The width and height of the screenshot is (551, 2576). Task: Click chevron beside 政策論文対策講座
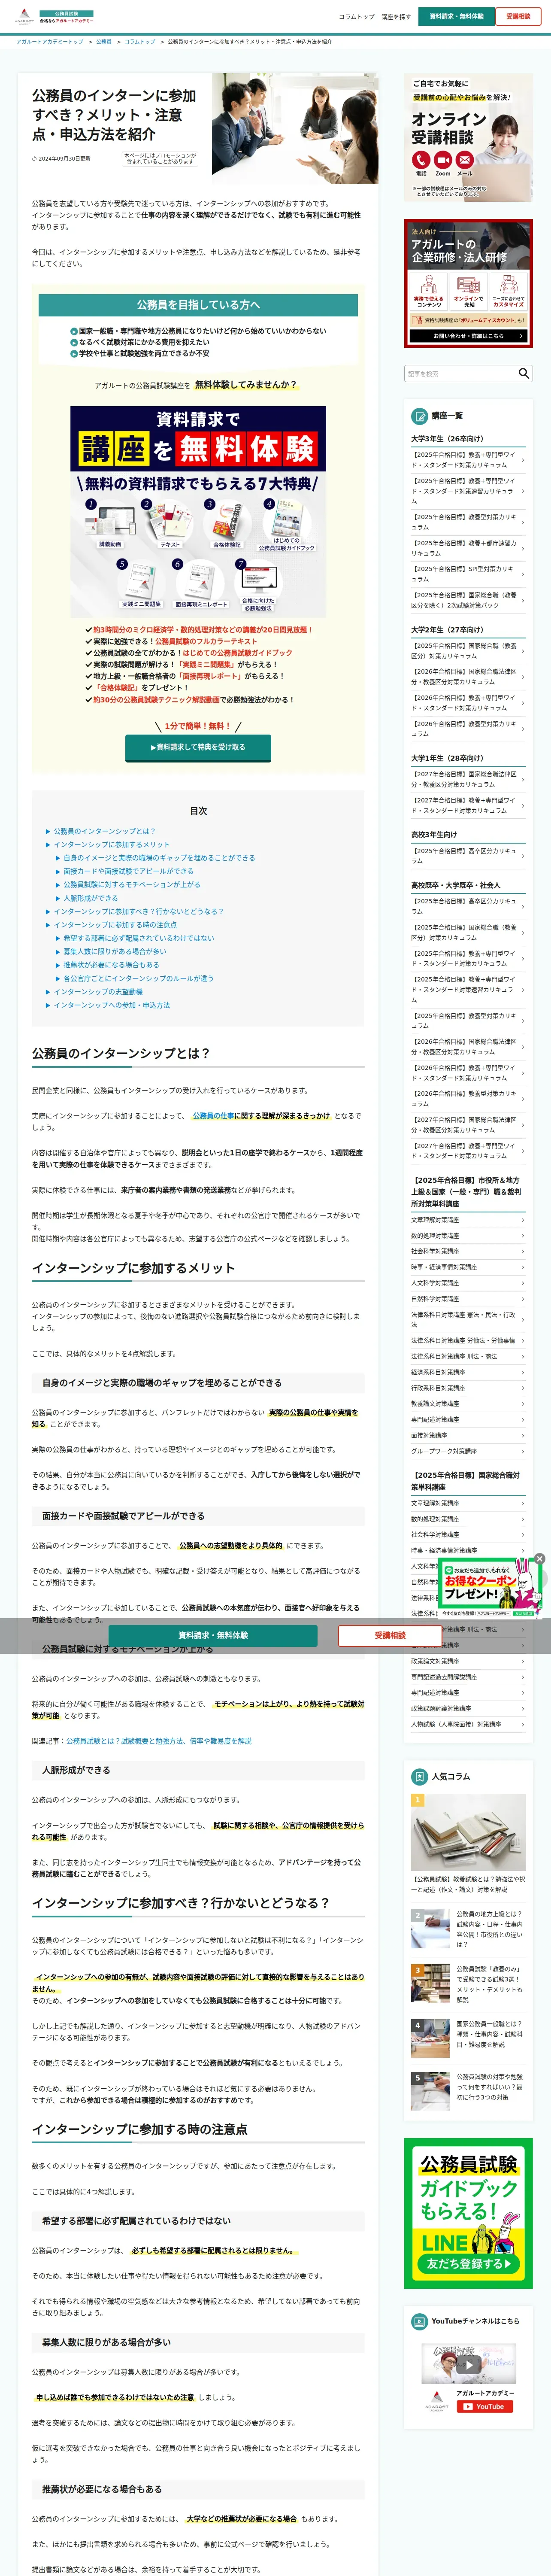point(523,1661)
